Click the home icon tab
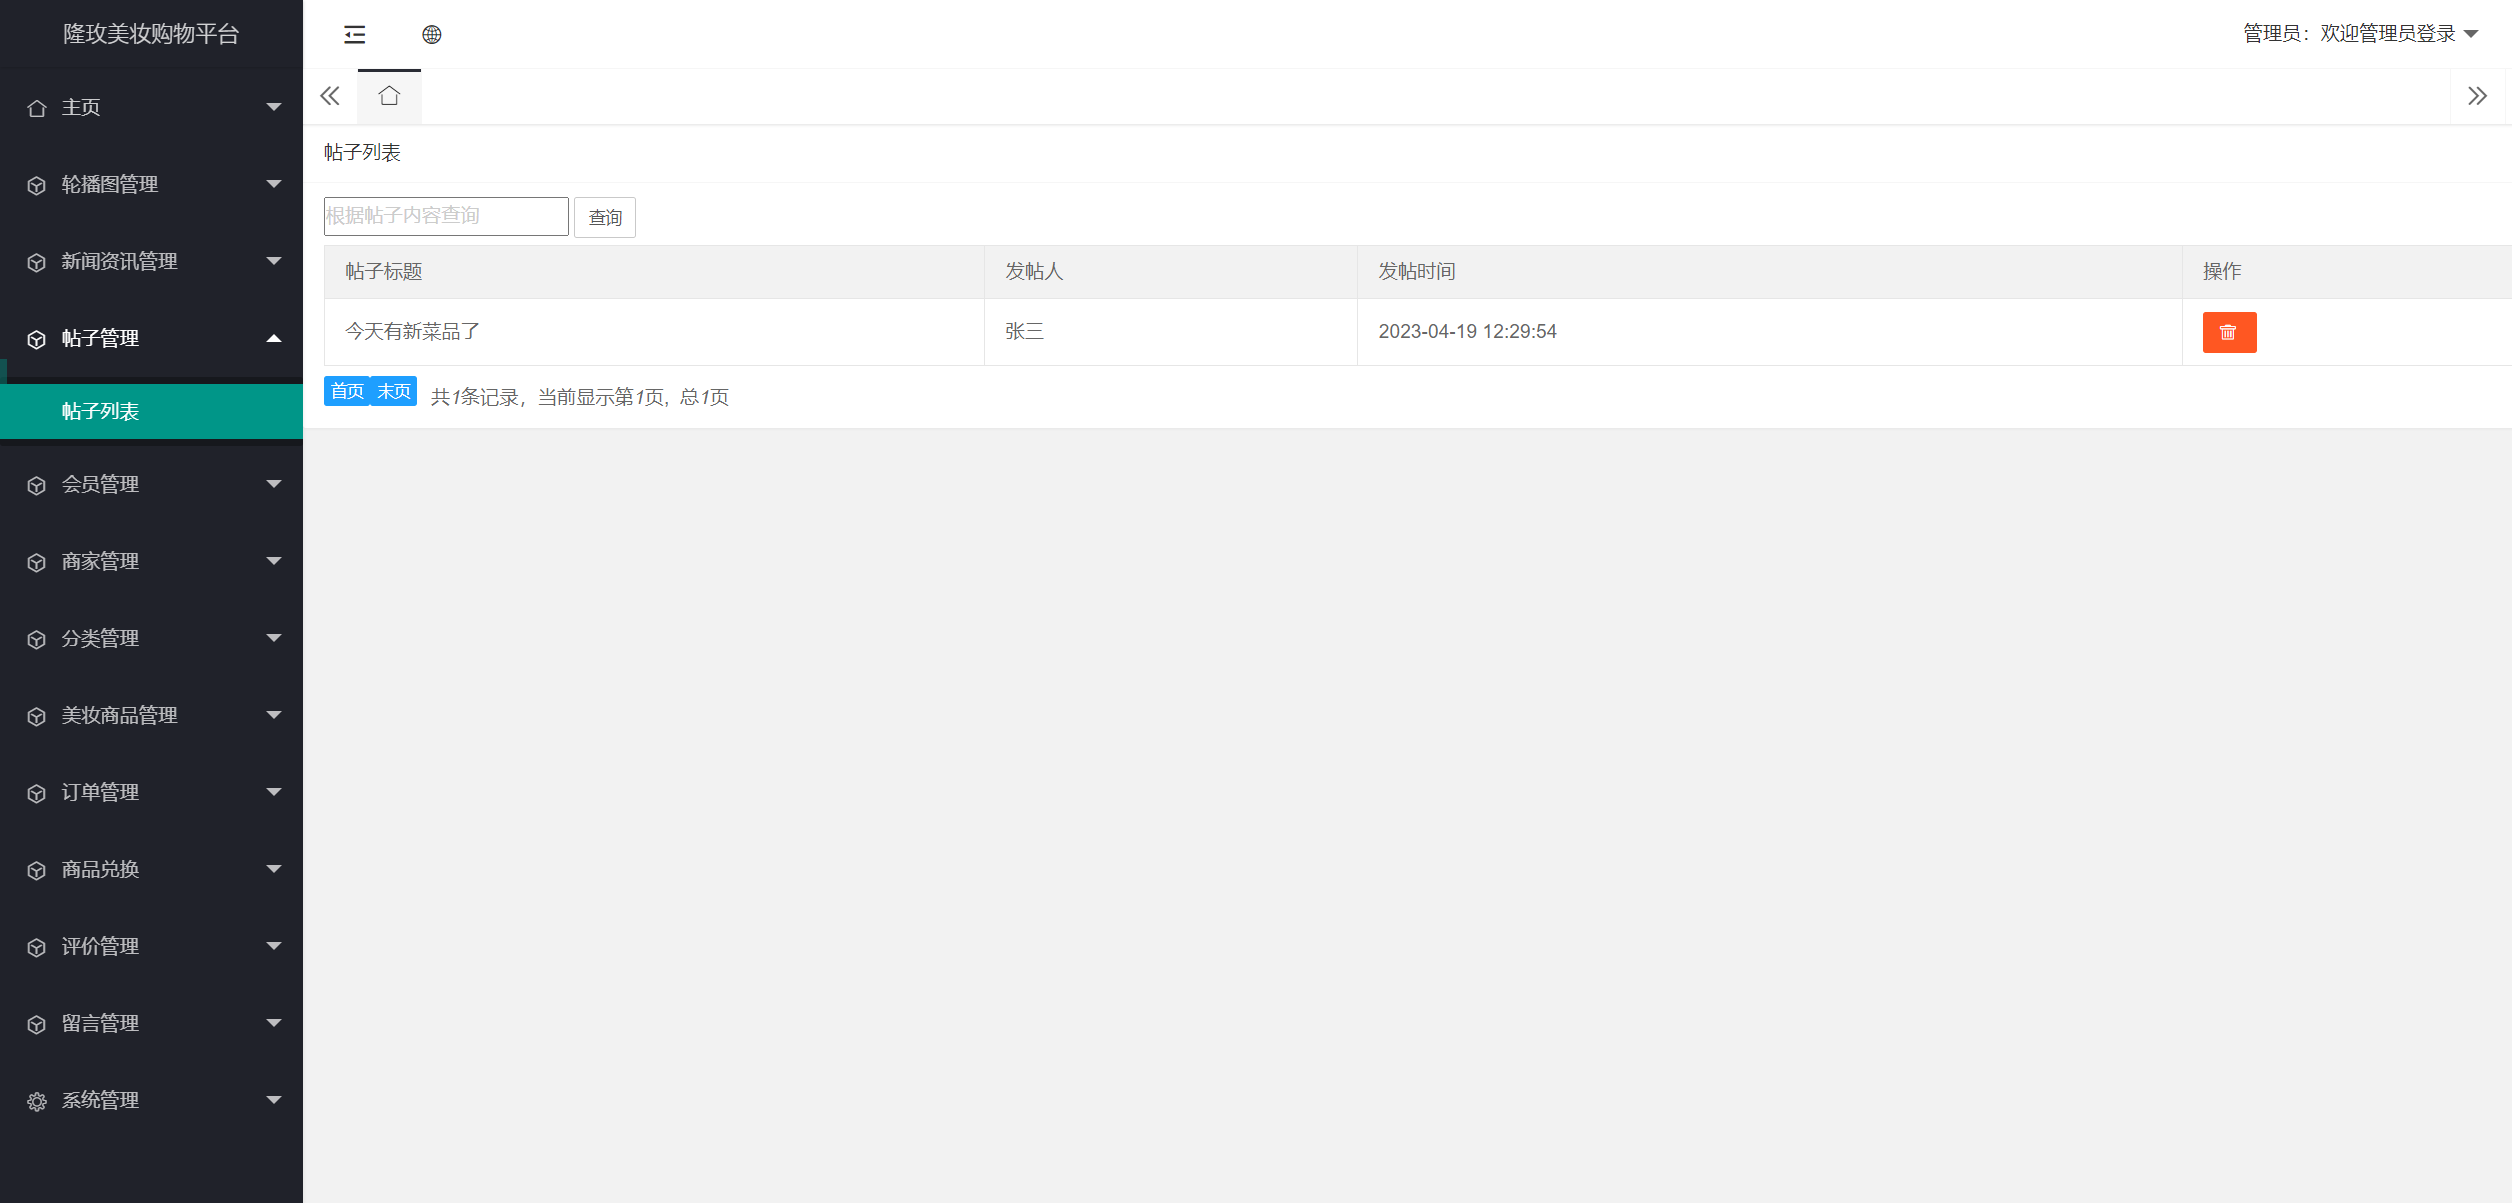The height and width of the screenshot is (1203, 2512). click(x=389, y=96)
